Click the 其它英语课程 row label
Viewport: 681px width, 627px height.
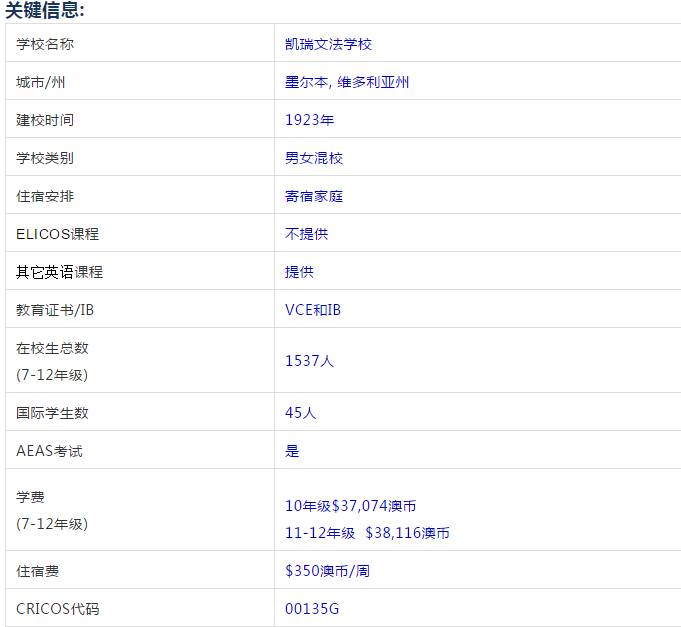[x=59, y=272]
